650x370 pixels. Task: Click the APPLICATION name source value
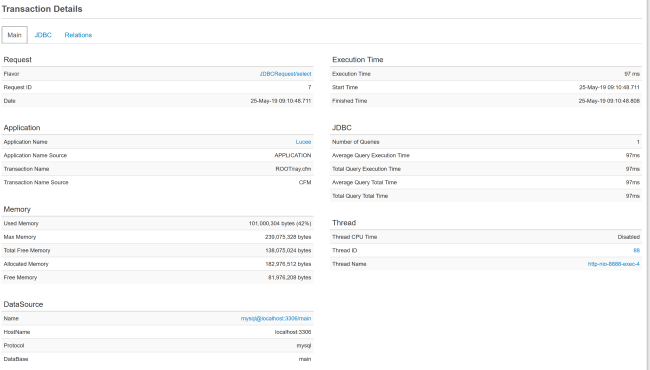coord(293,155)
